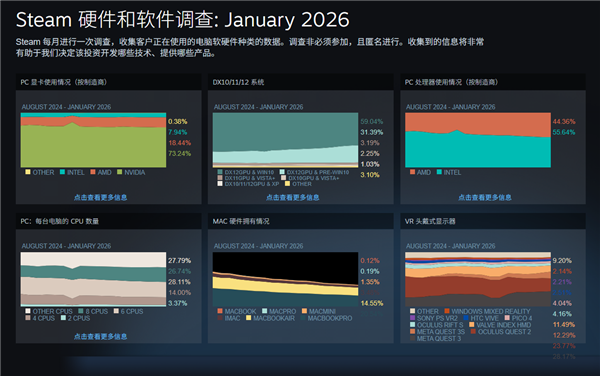
Task: Click the 2 CPUS legend swatch
Action: tap(63, 318)
